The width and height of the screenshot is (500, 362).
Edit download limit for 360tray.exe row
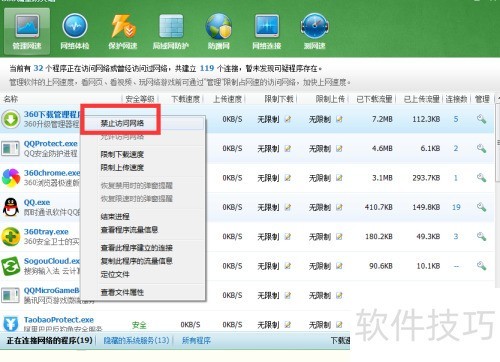(x=288, y=236)
